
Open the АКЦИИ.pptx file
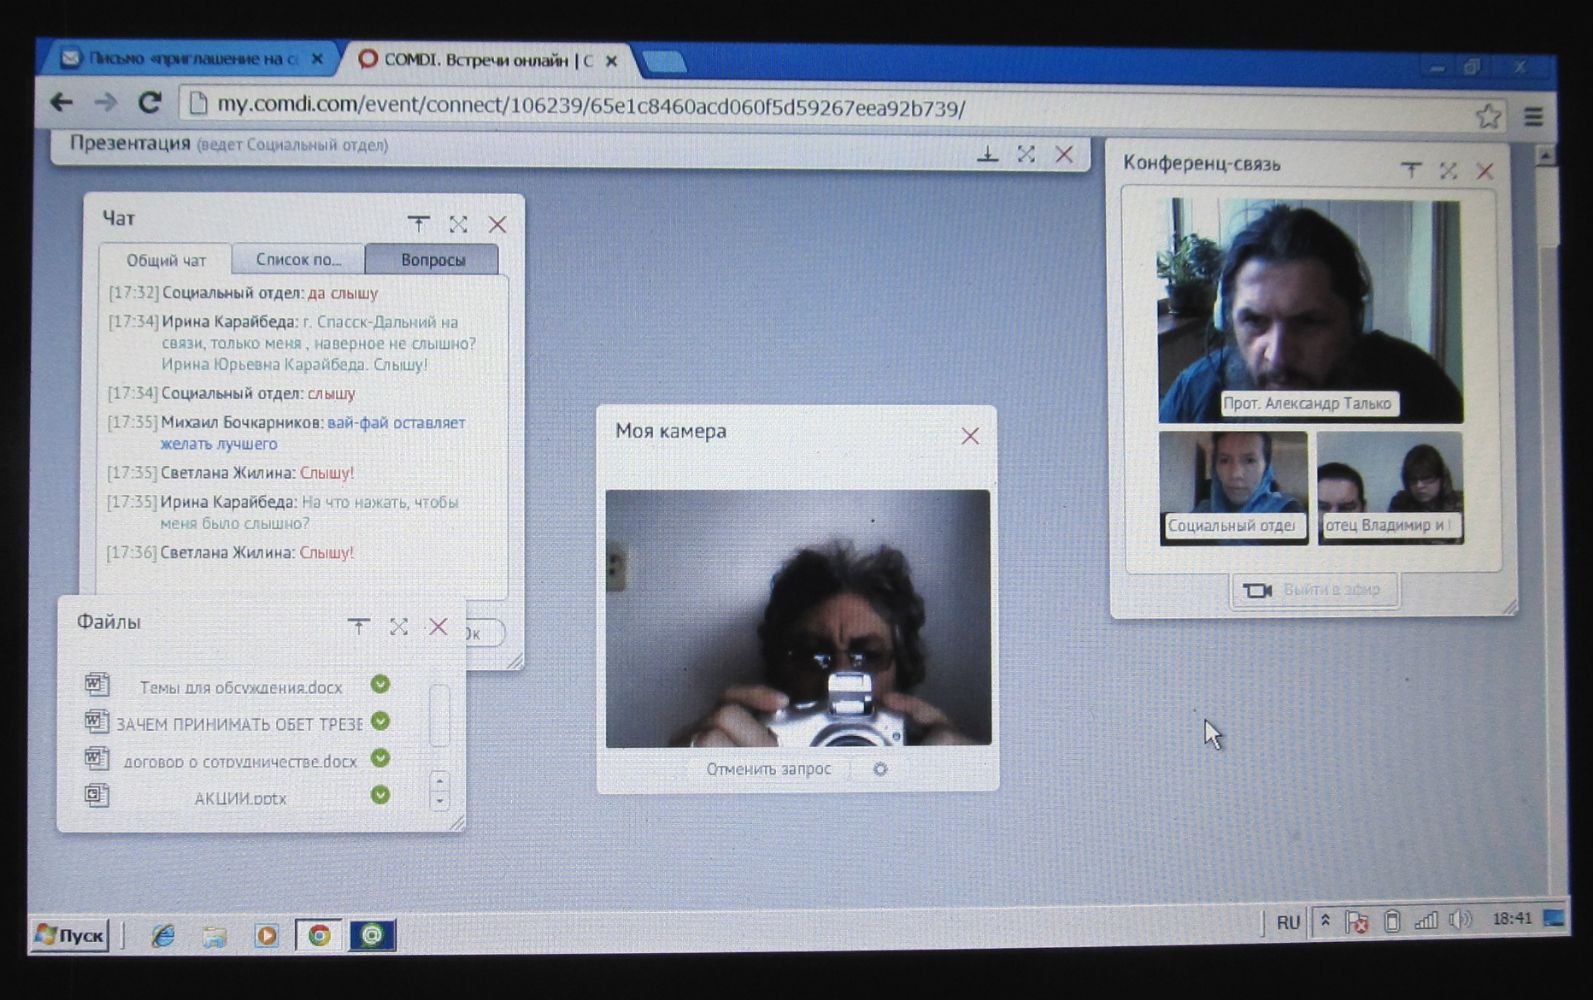[240, 798]
